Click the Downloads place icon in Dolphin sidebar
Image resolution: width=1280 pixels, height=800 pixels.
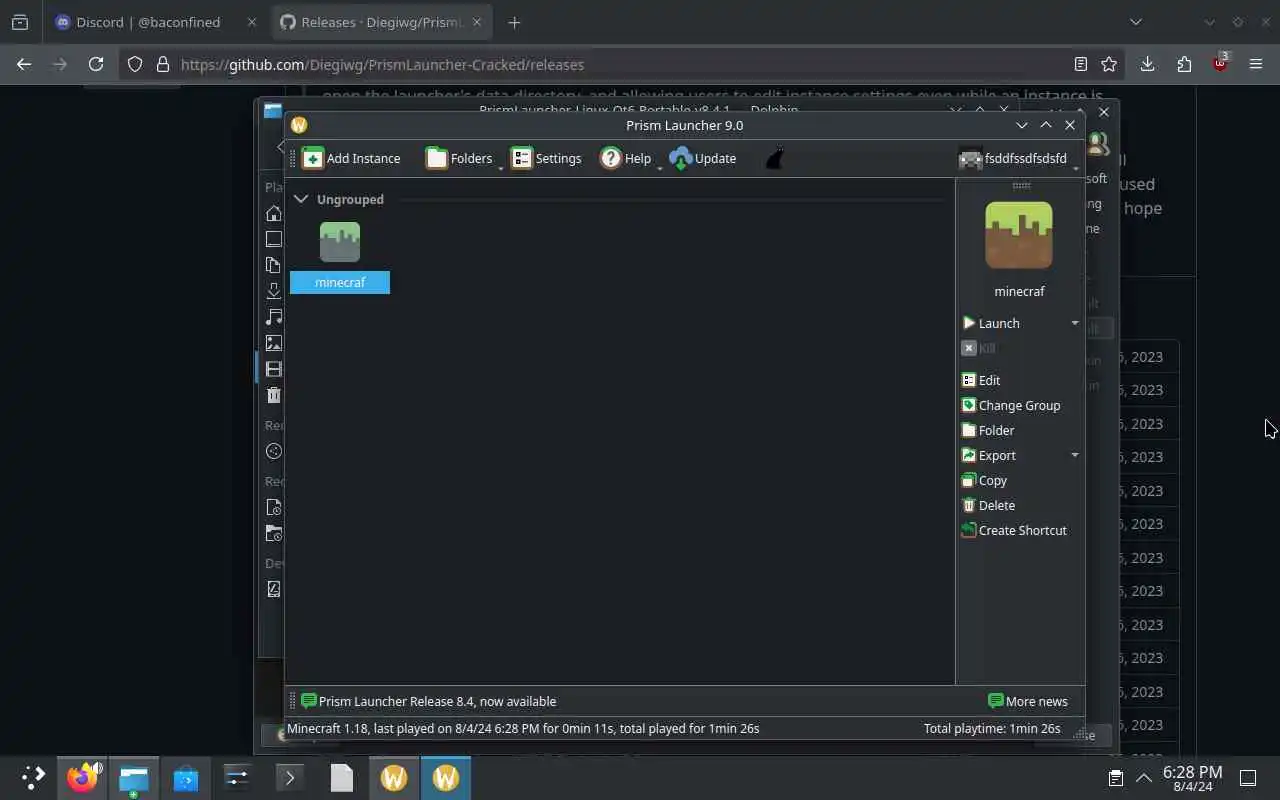tap(274, 291)
